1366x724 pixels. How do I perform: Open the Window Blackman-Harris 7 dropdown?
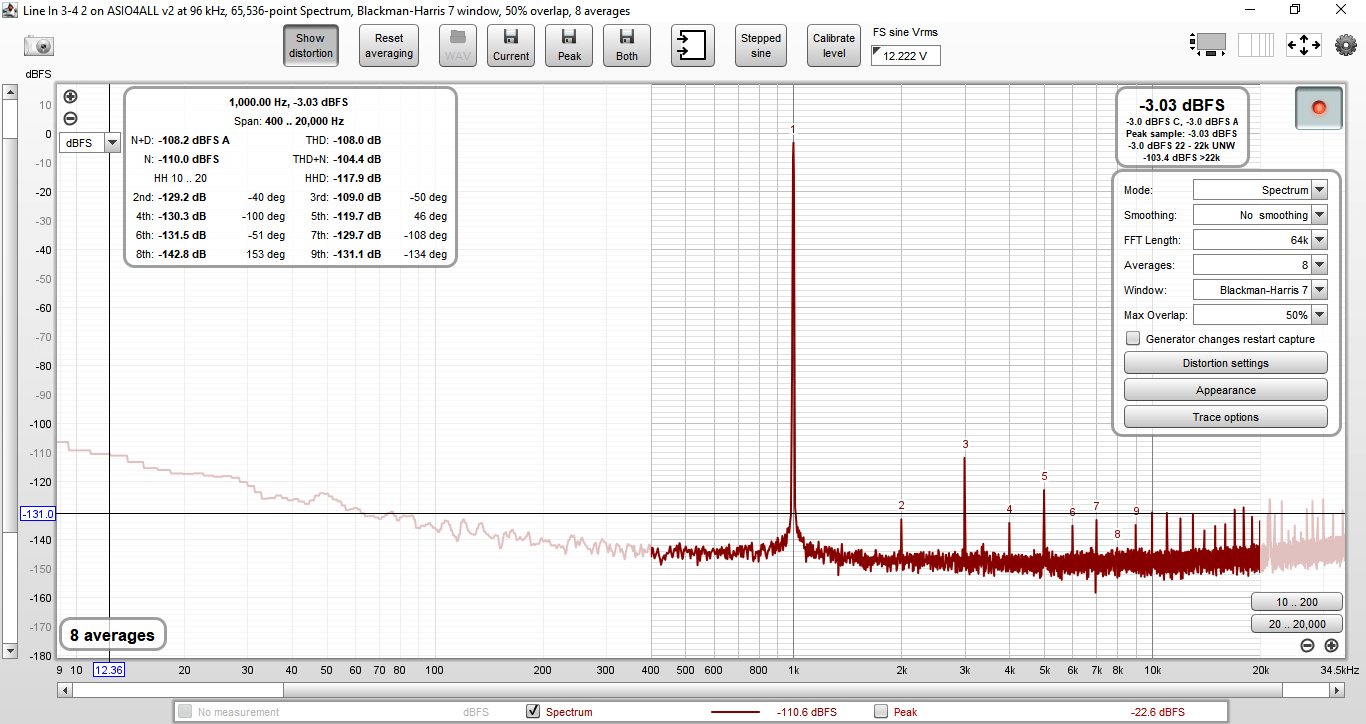click(x=1260, y=290)
